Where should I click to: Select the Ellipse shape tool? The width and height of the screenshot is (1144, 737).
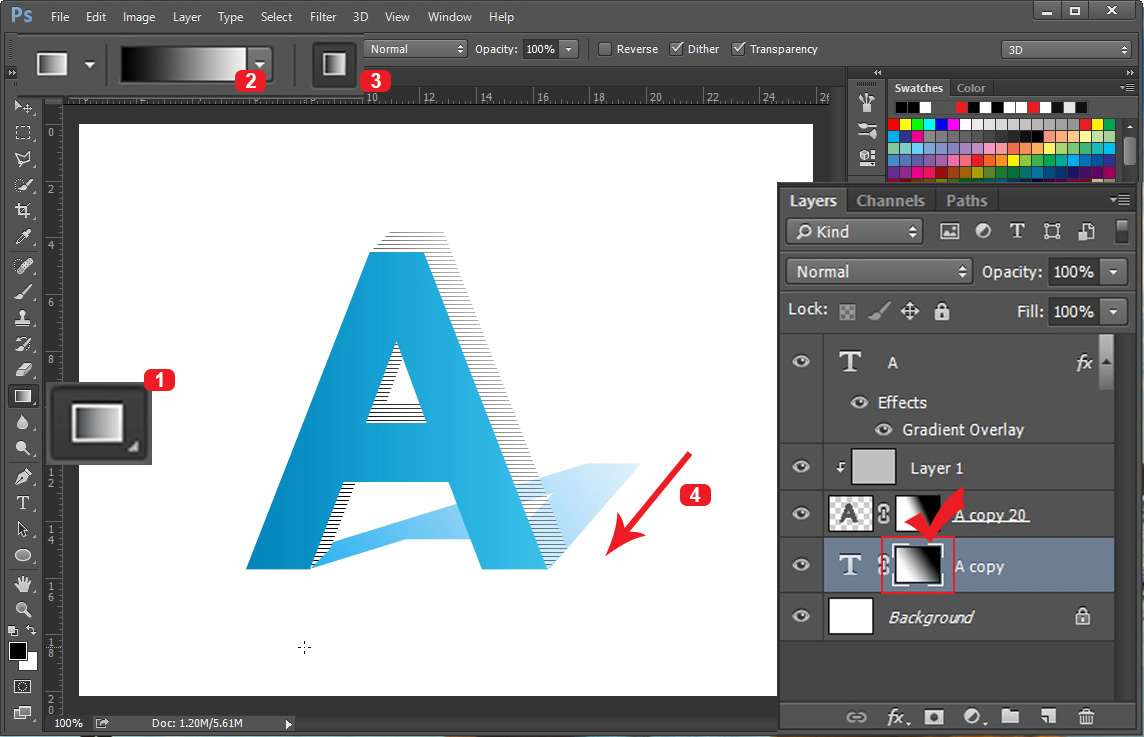tap(23, 555)
